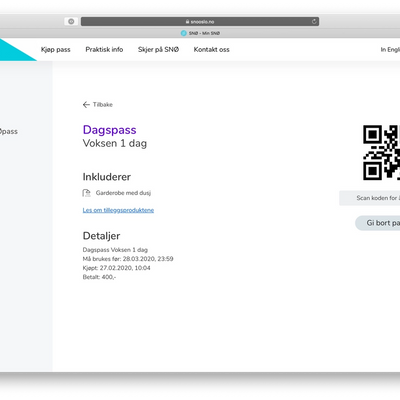Click the Betalt: 400,- line

point(99,277)
